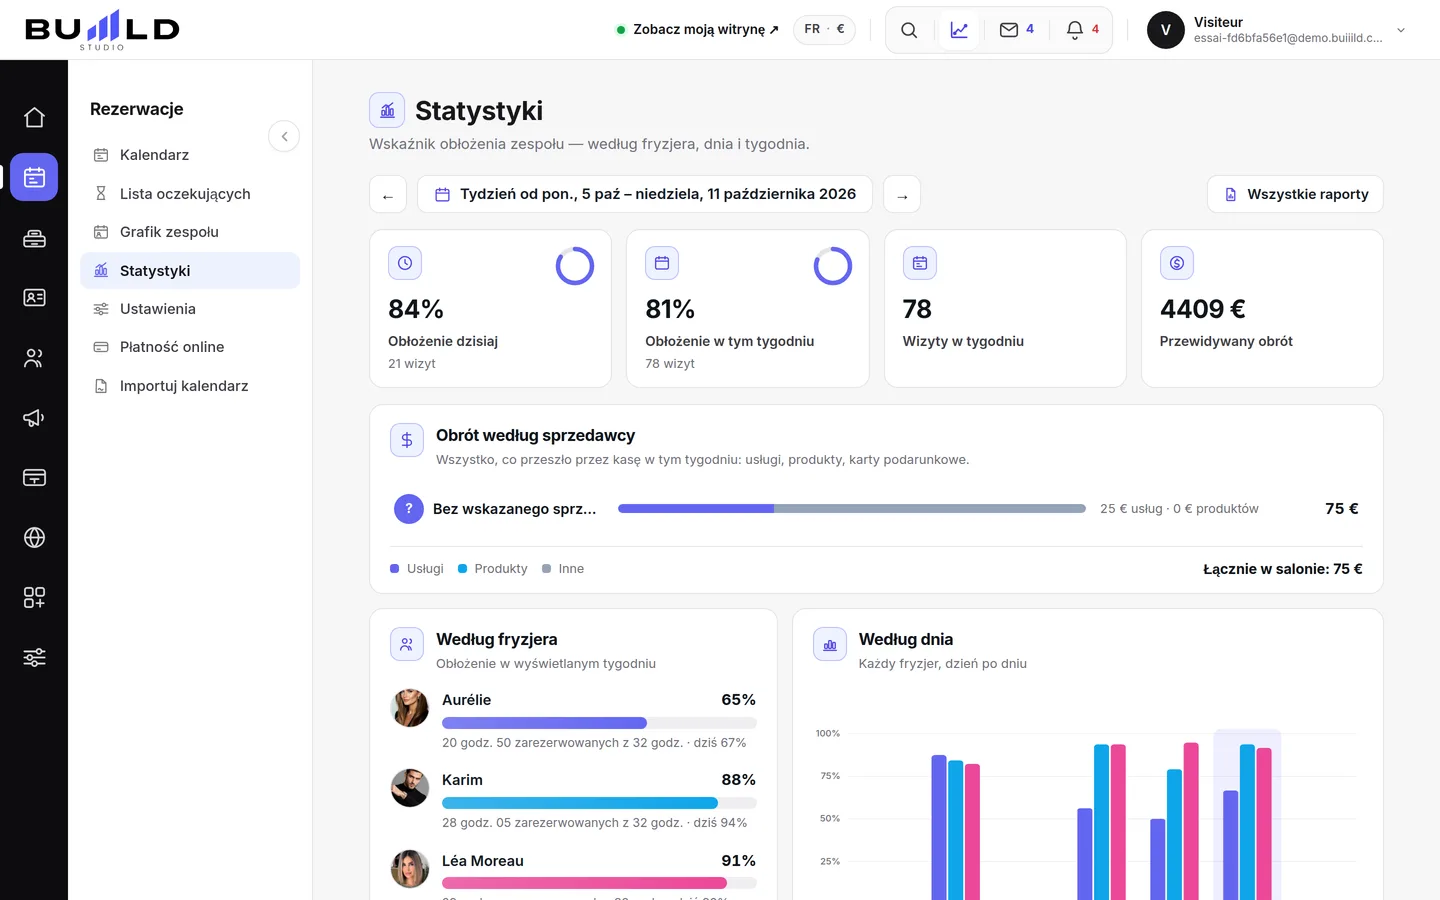The image size is (1440, 900).
Task: Click the Obłożenie dzisiaj 84% card
Action: pyautogui.click(x=491, y=309)
